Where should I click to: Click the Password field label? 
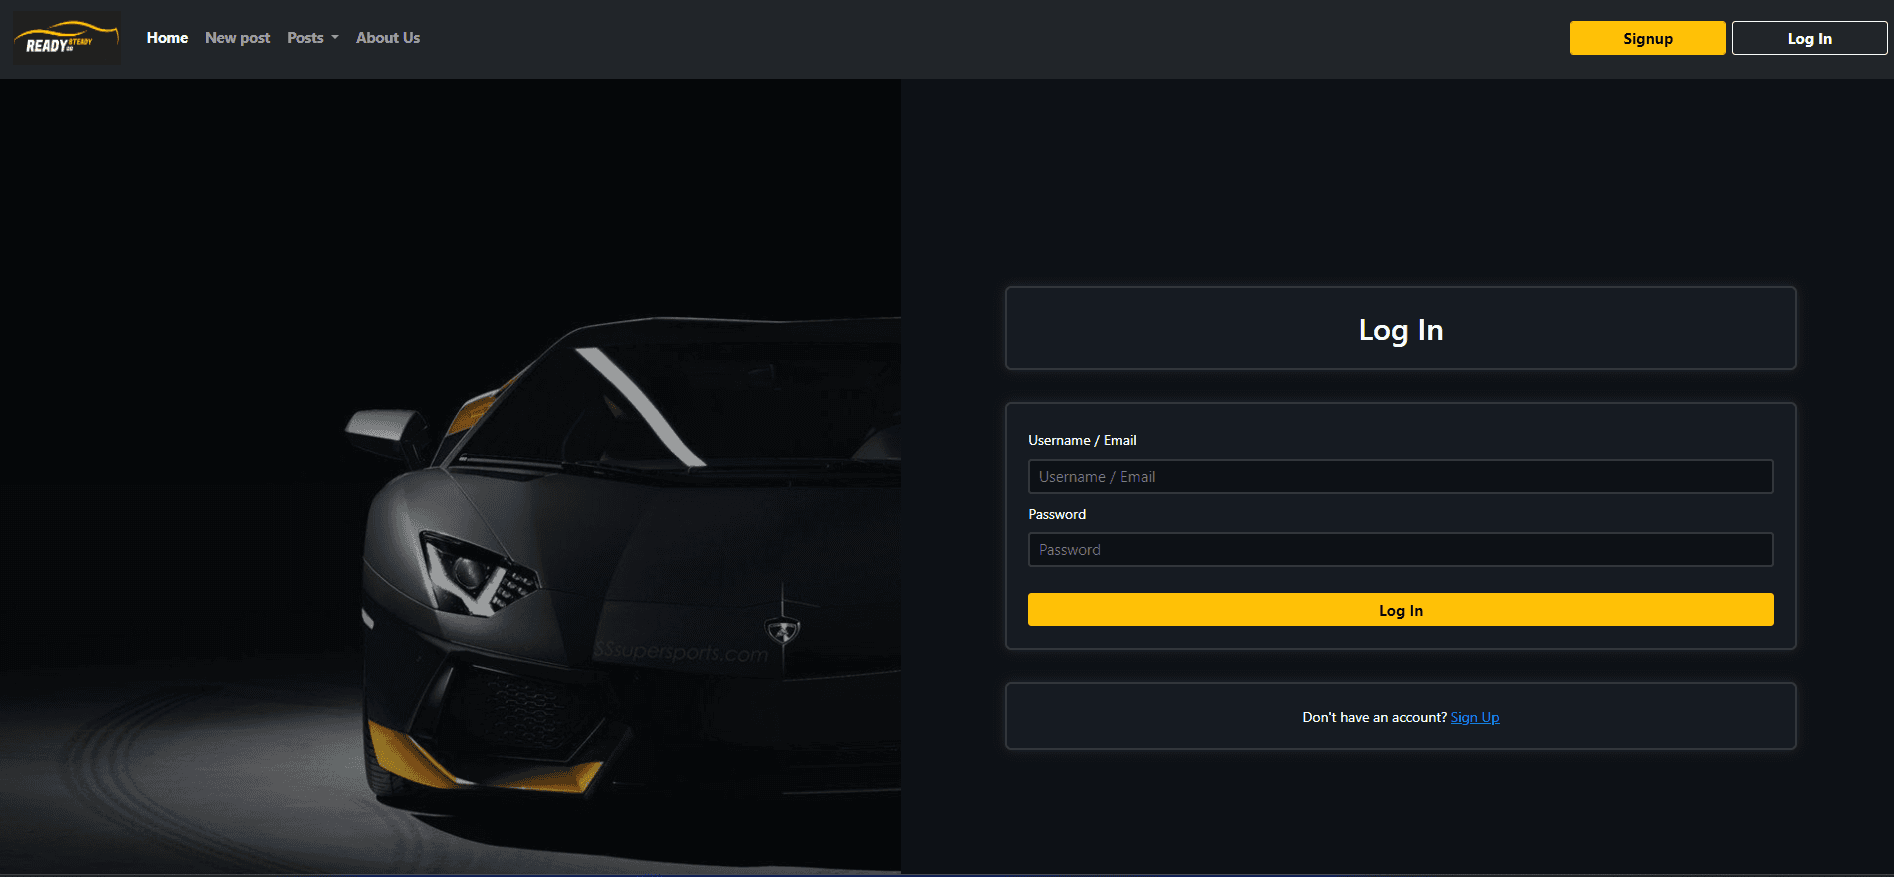point(1057,515)
